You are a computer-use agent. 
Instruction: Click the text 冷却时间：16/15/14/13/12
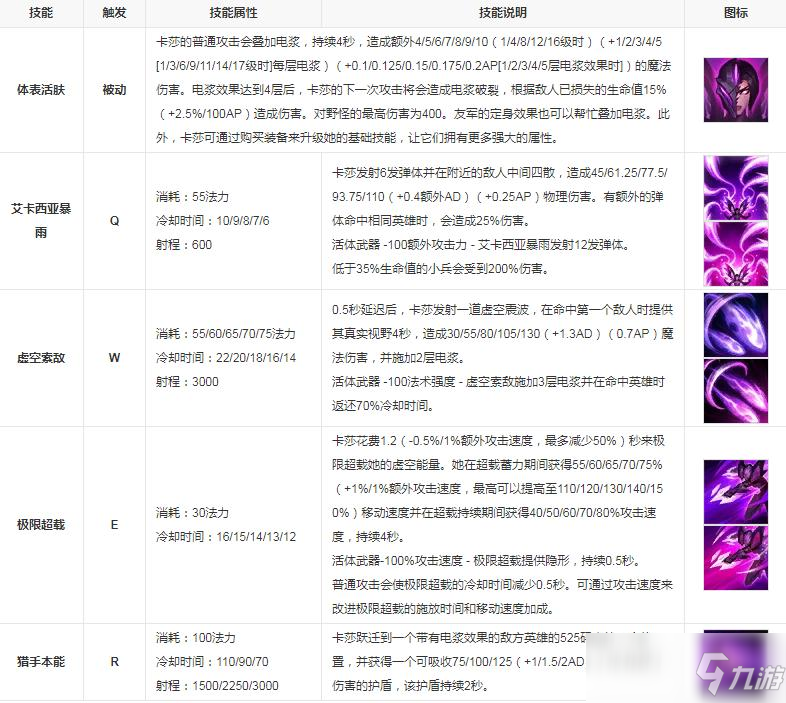point(226,537)
